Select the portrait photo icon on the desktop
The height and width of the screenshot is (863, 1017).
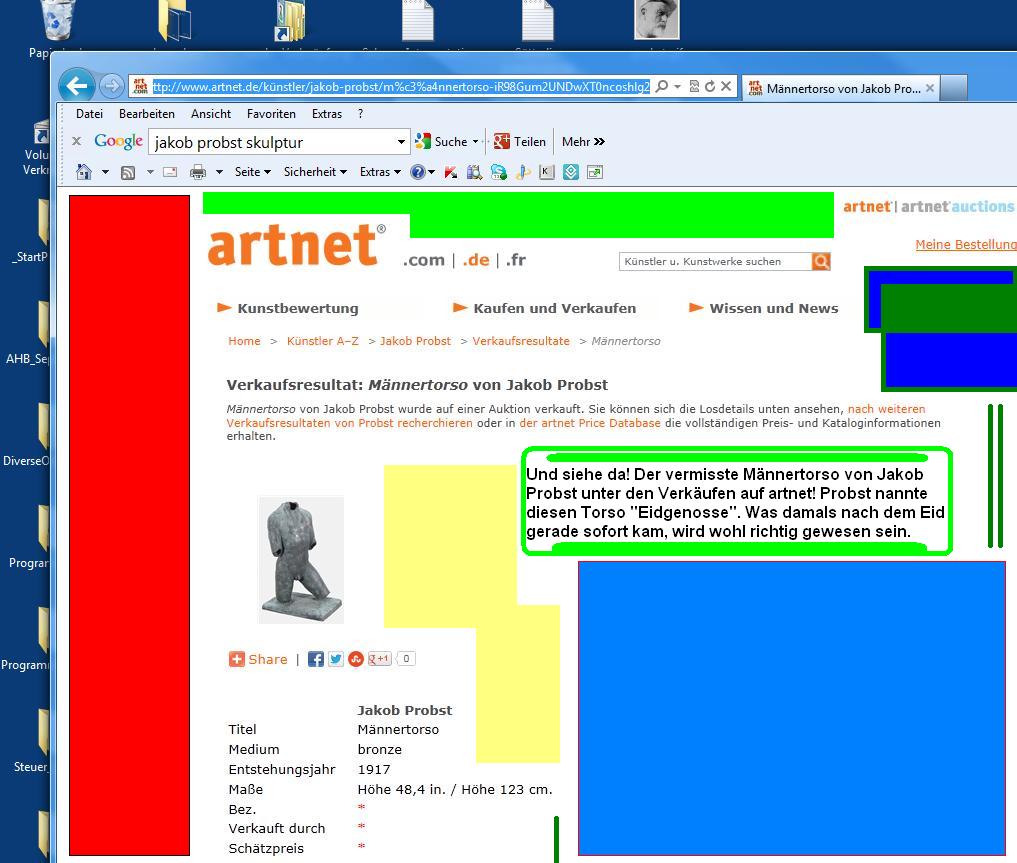656,19
